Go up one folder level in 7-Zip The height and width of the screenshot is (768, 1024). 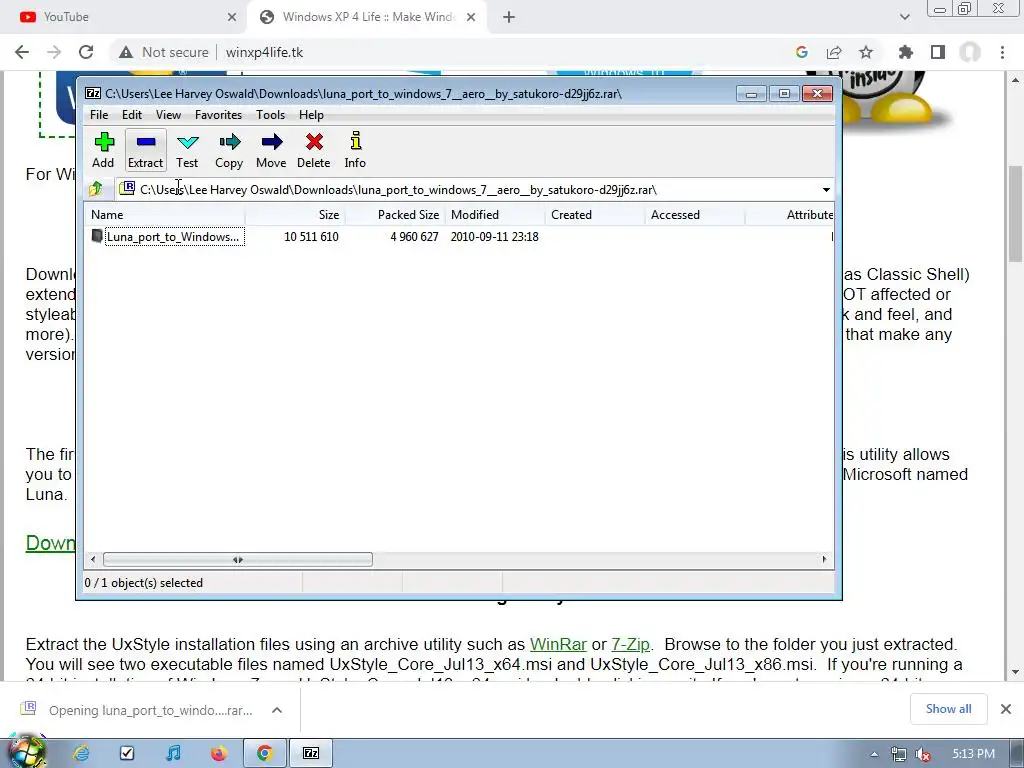(x=96, y=189)
